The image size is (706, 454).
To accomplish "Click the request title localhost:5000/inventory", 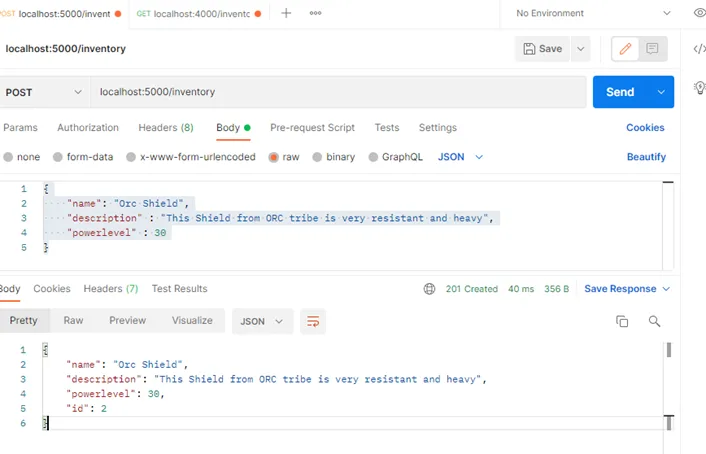I will (x=66, y=49).
